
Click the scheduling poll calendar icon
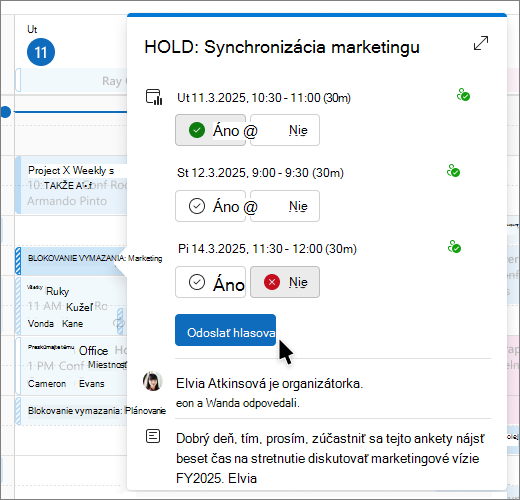[x=154, y=97]
